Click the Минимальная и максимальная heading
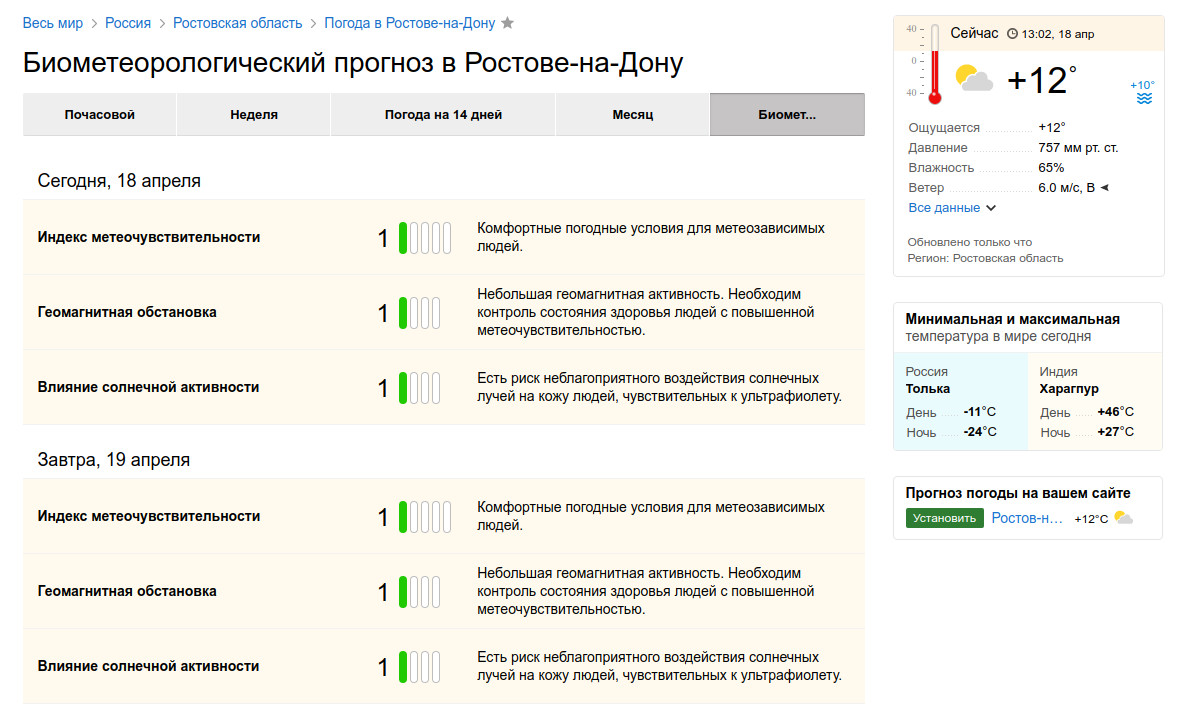This screenshot has width=1178, height=721. point(1012,319)
